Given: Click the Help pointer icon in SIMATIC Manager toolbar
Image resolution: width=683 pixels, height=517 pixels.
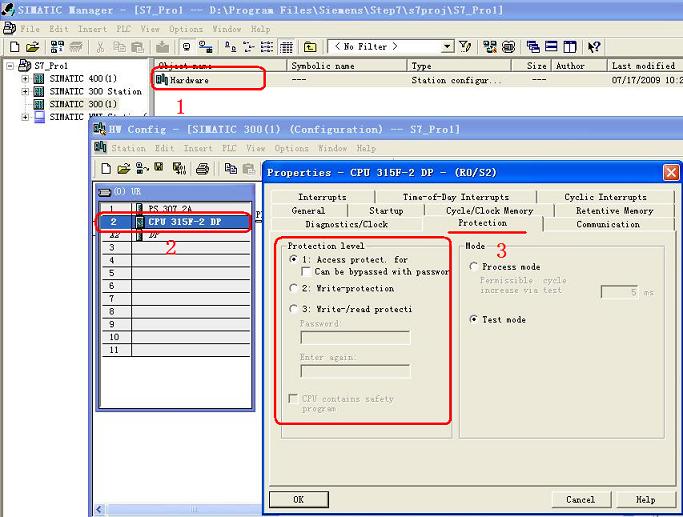Looking at the screenshot, I should pos(594,47).
